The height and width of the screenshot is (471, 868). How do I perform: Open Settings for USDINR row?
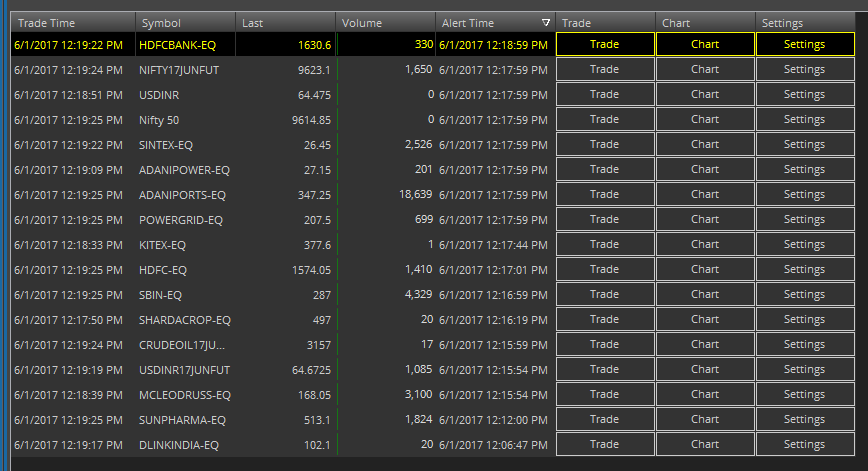click(805, 95)
